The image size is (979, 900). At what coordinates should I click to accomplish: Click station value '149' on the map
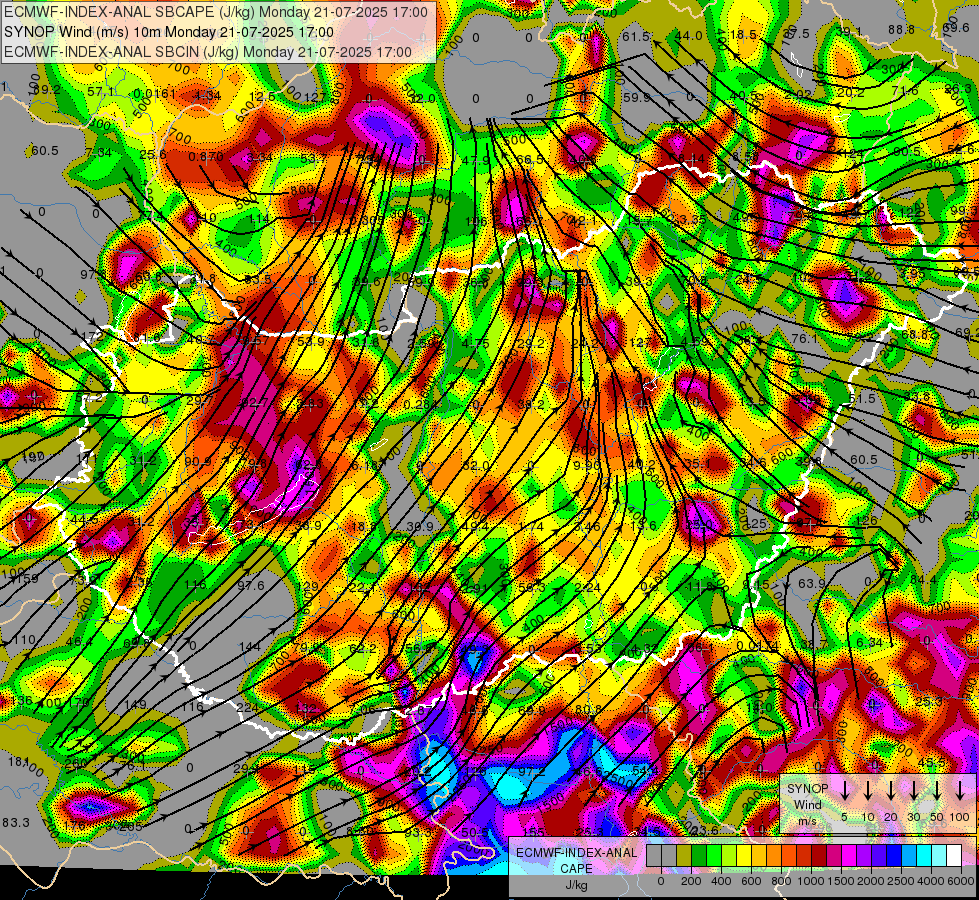point(135,705)
